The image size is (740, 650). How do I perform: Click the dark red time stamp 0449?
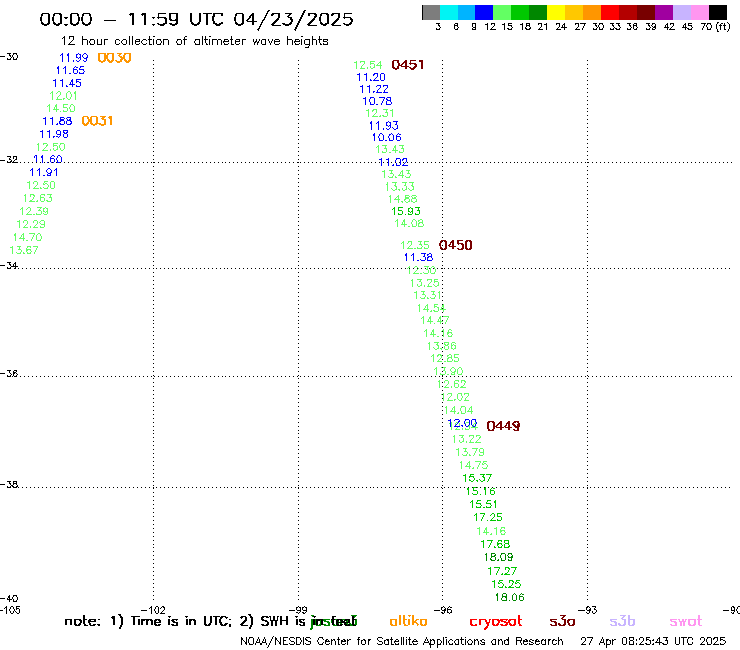(503, 426)
